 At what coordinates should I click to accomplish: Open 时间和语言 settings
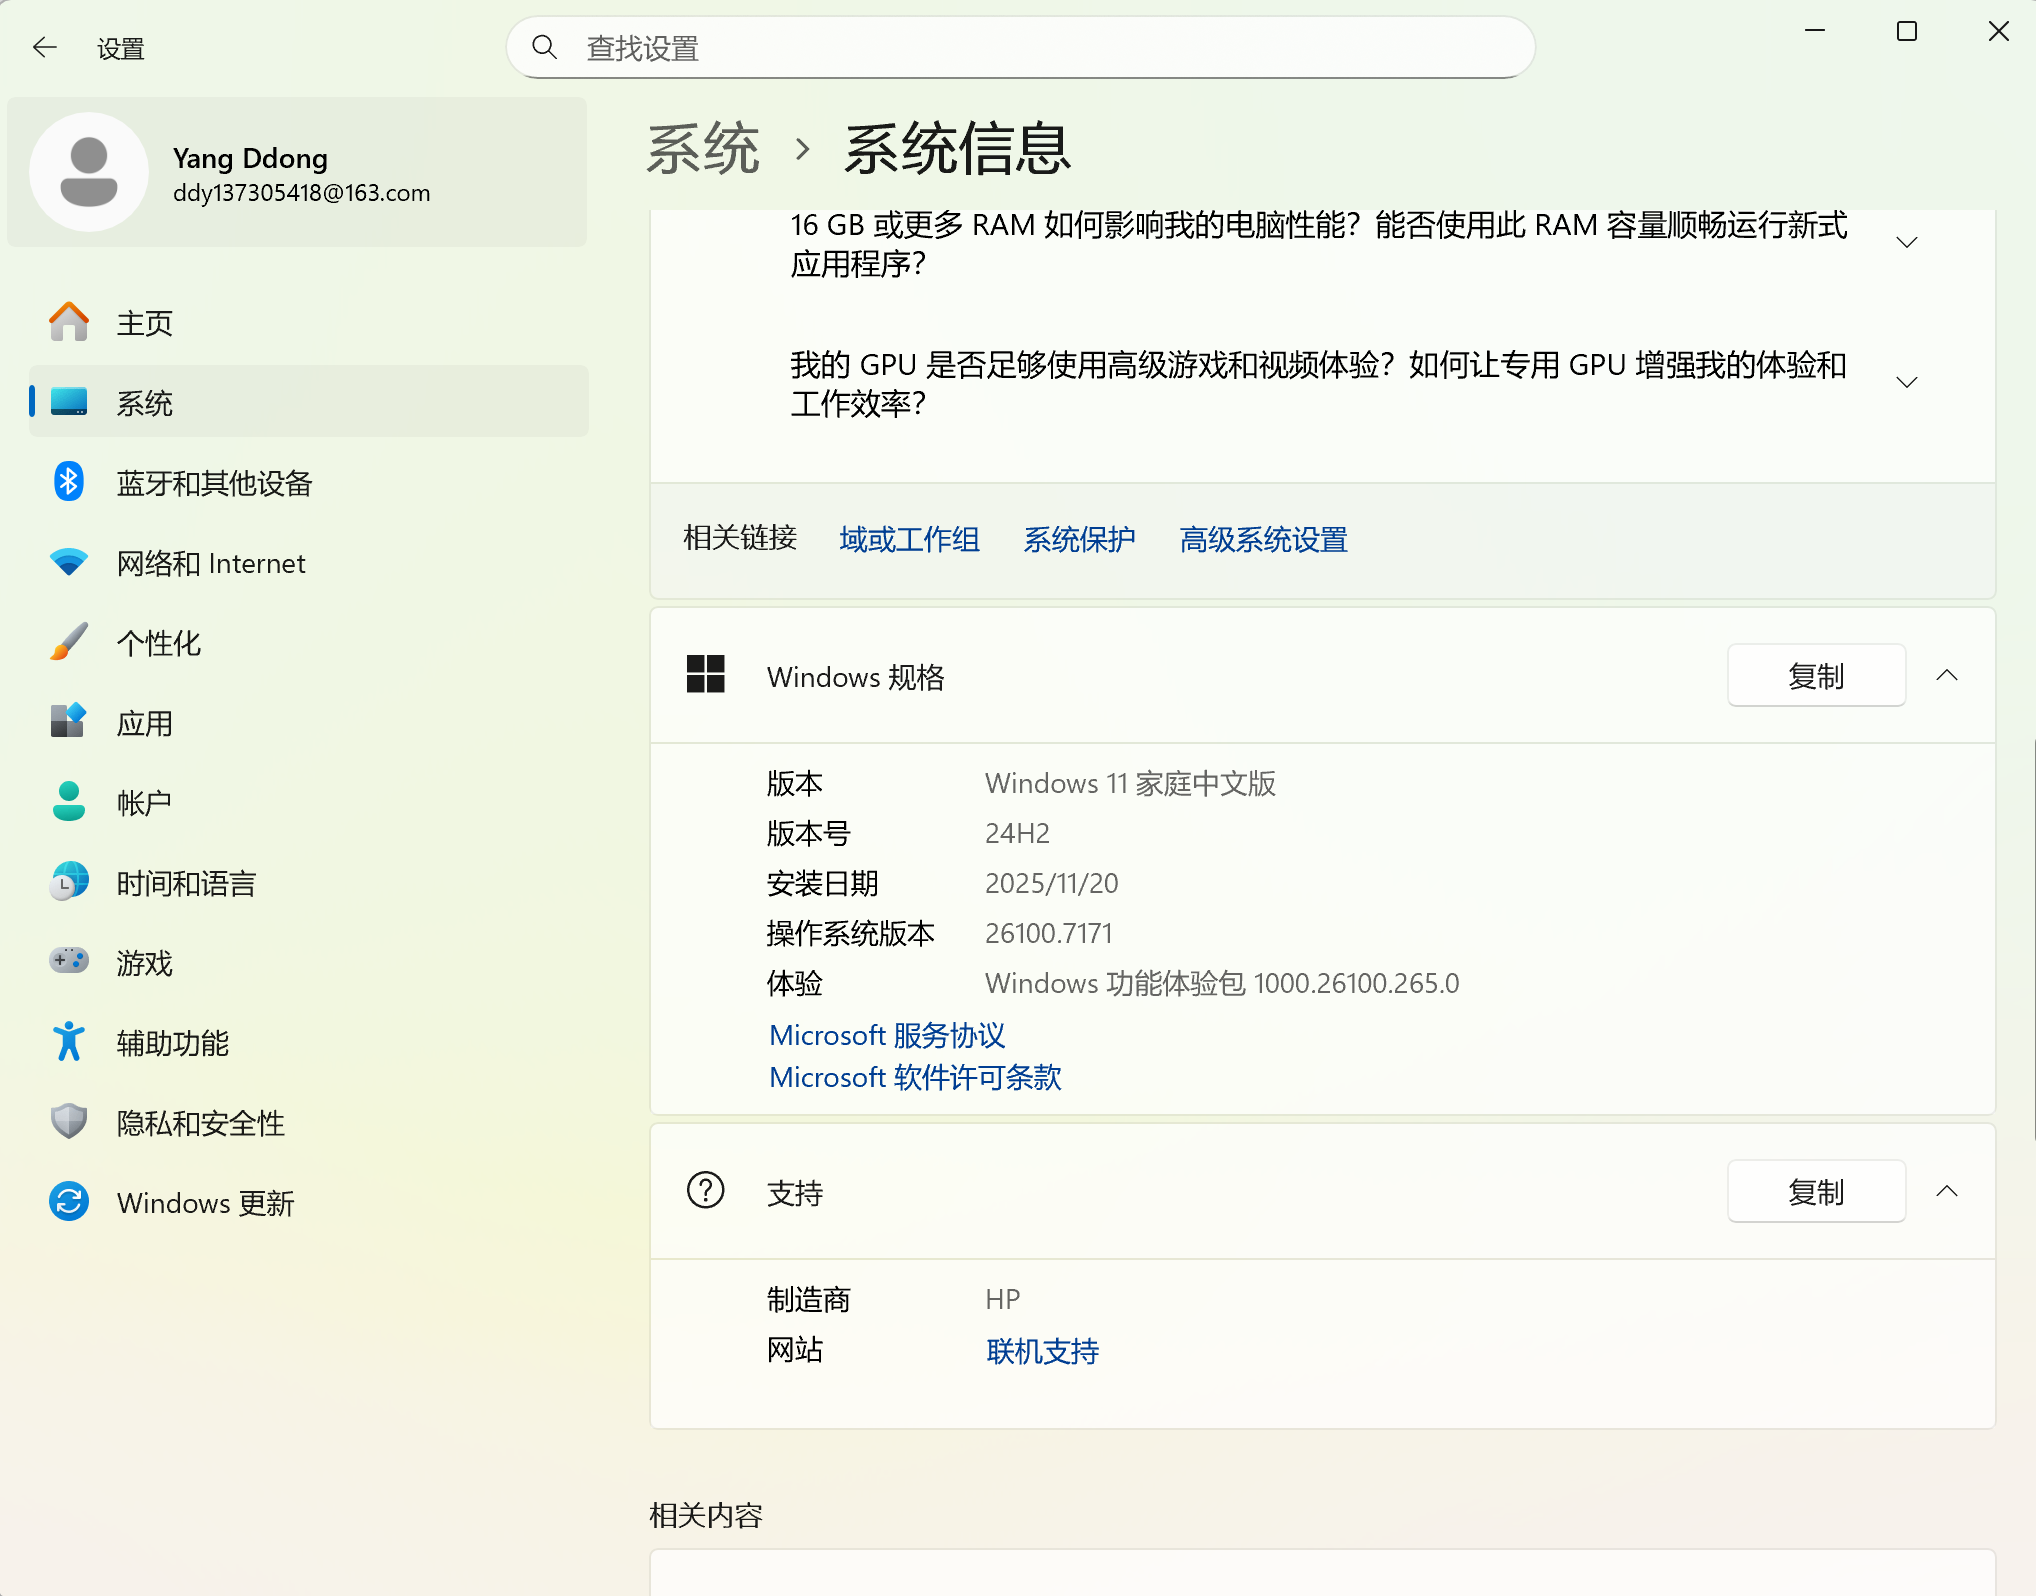[x=186, y=883]
